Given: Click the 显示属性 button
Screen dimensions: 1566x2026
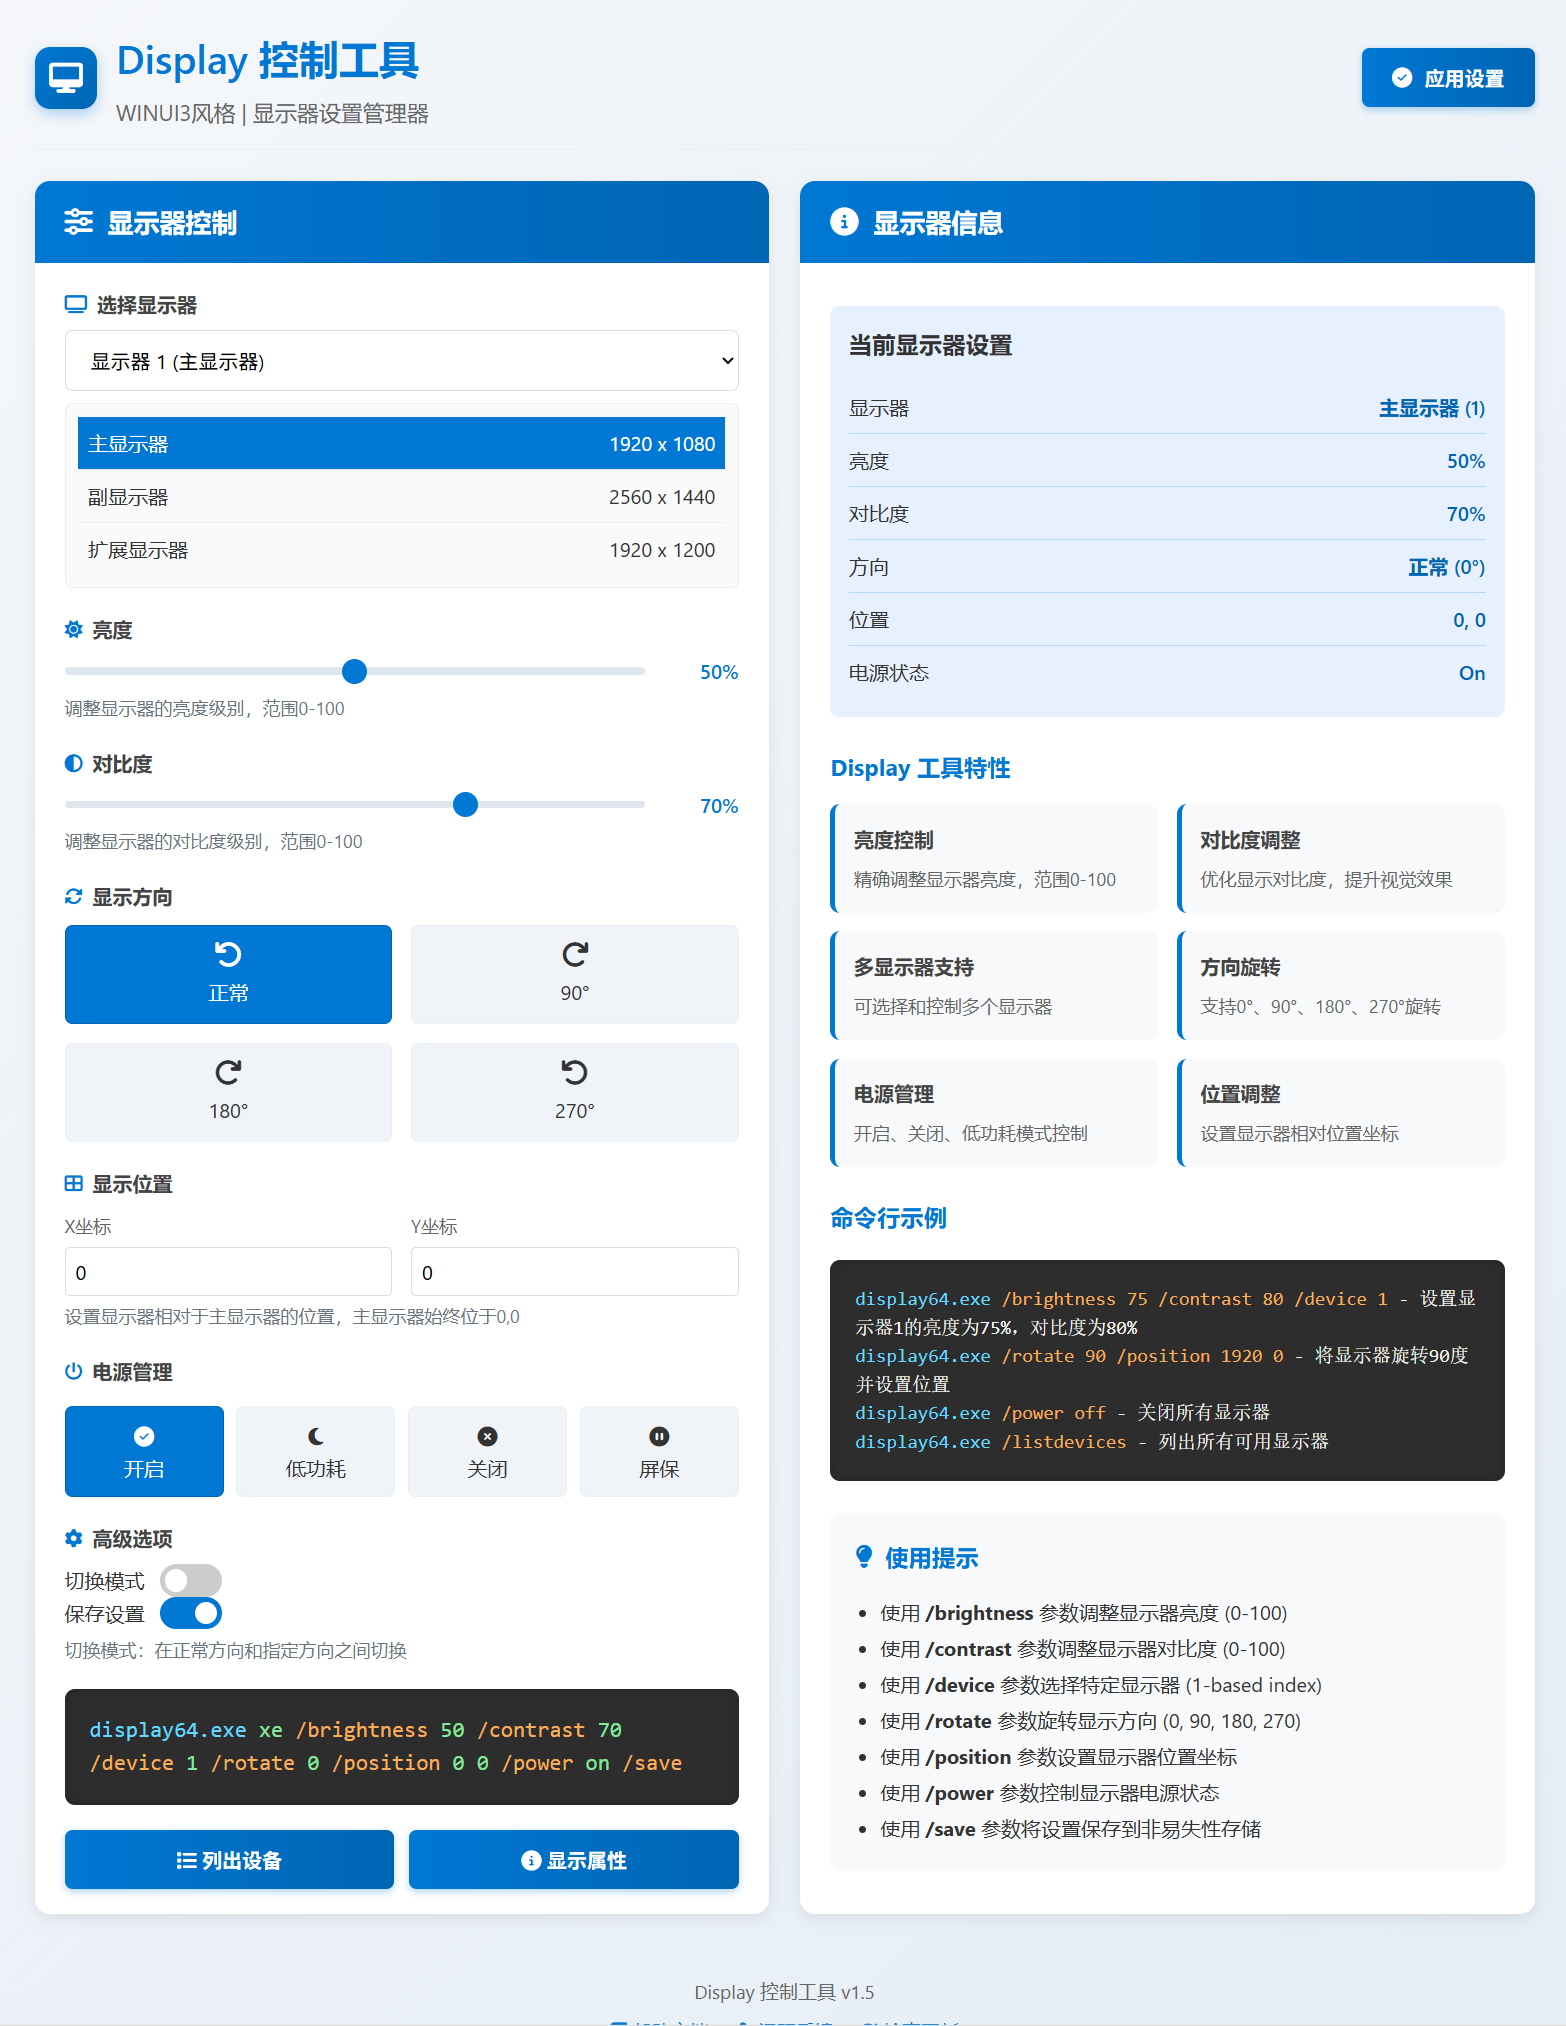Looking at the screenshot, I should coord(574,1860).
